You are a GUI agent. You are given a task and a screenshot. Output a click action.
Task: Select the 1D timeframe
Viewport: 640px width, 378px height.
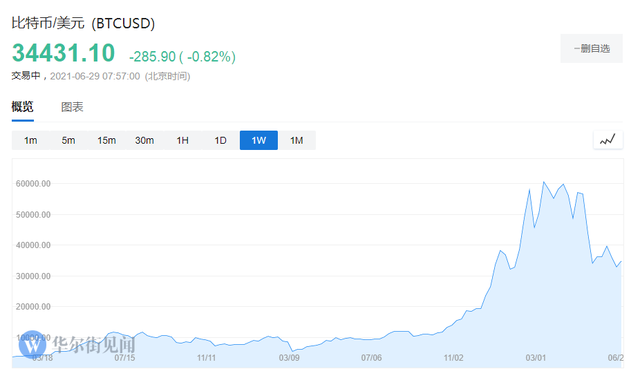(220, 140)
